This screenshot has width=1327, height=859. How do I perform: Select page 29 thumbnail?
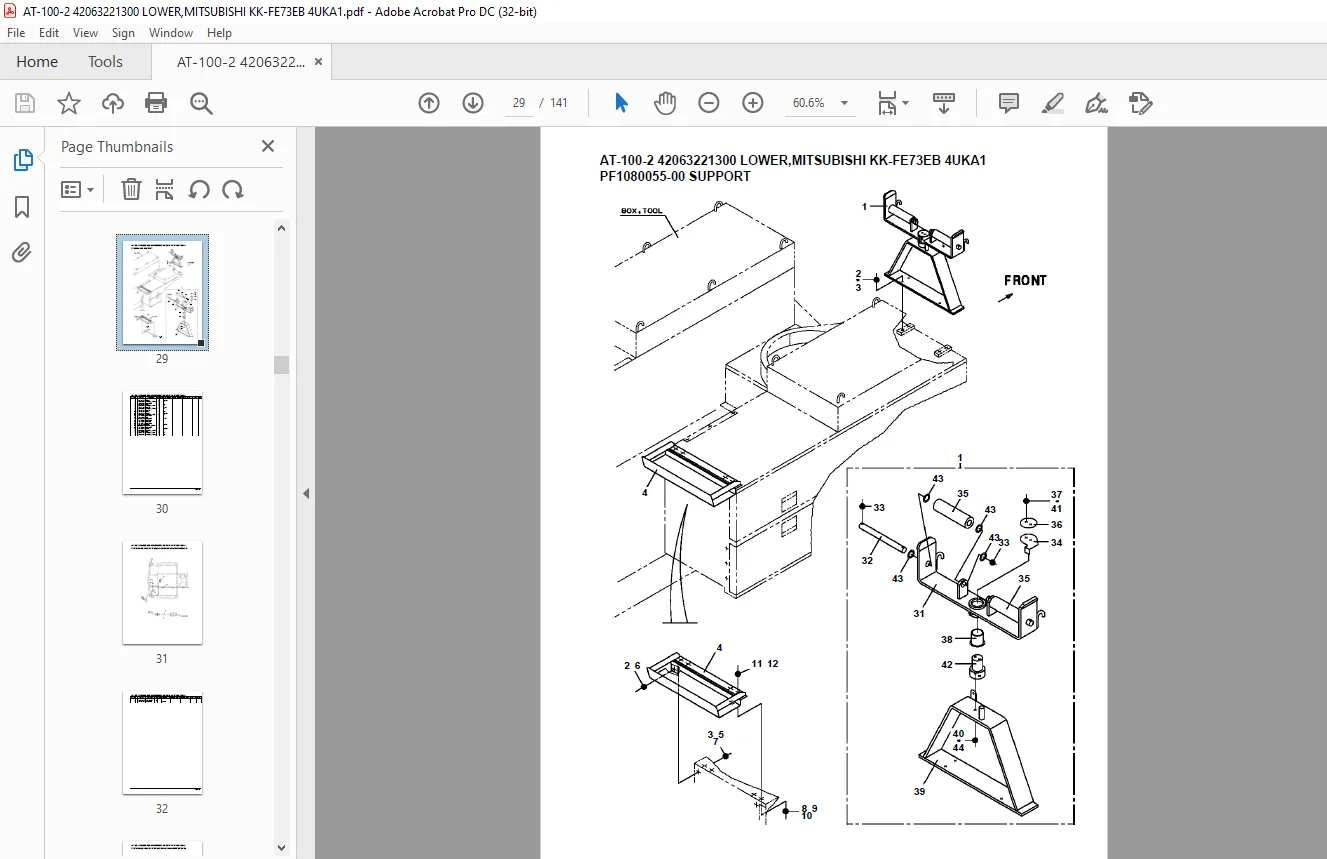coord(163,292)
